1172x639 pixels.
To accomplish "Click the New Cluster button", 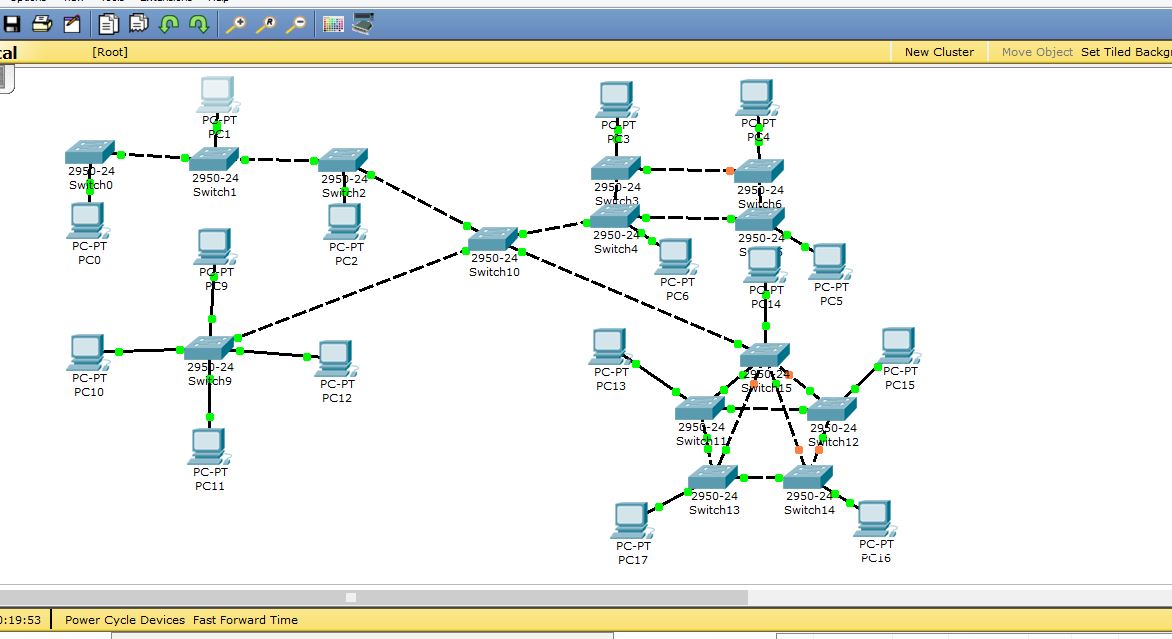I will click(938, 51).
